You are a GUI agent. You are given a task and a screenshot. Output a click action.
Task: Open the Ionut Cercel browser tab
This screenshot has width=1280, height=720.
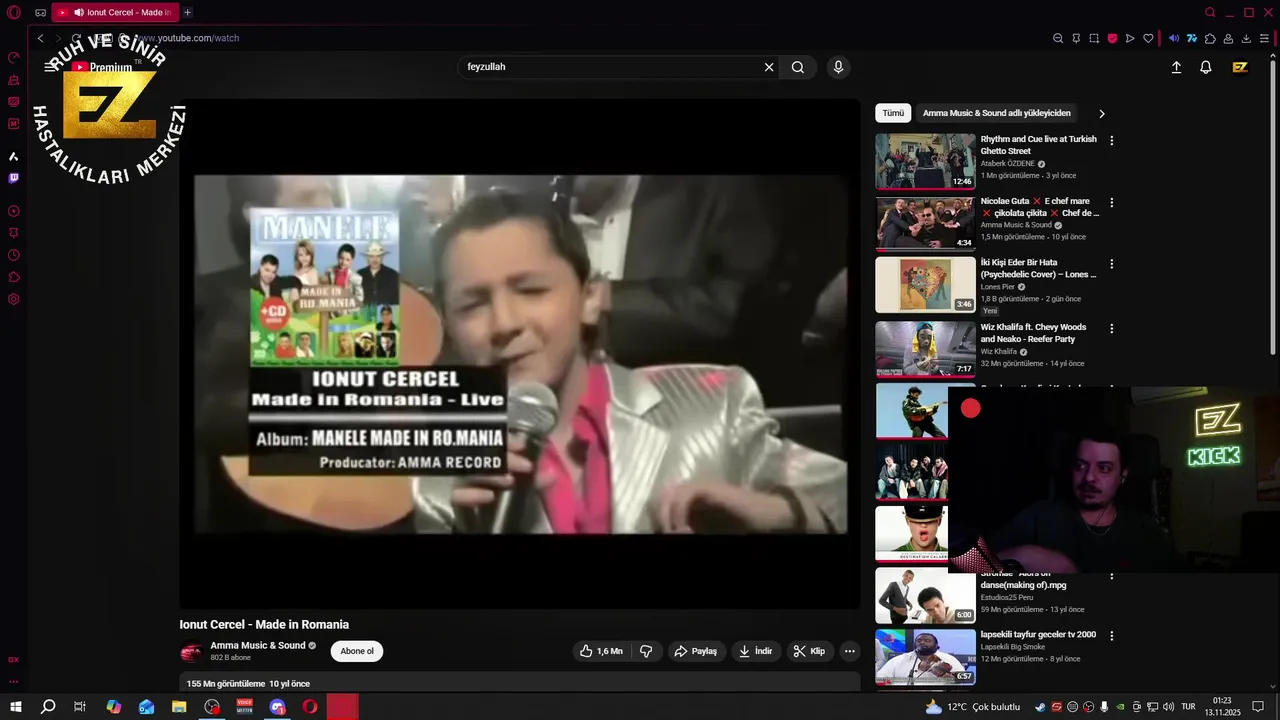point(114,12)
